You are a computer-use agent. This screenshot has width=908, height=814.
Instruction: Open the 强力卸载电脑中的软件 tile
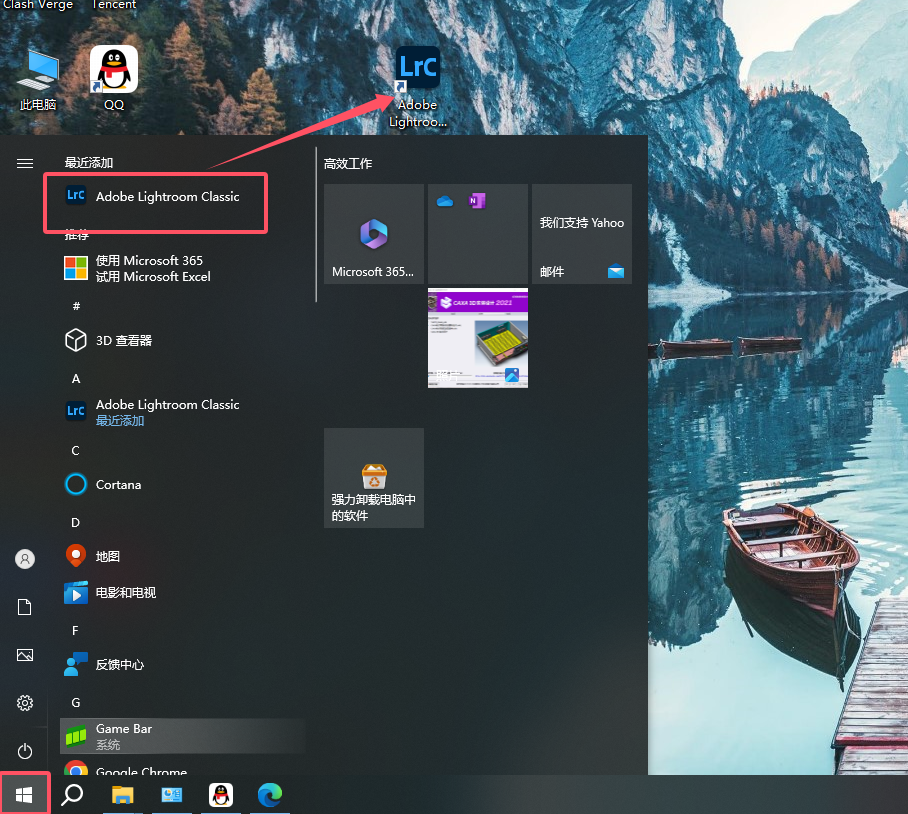374,478
